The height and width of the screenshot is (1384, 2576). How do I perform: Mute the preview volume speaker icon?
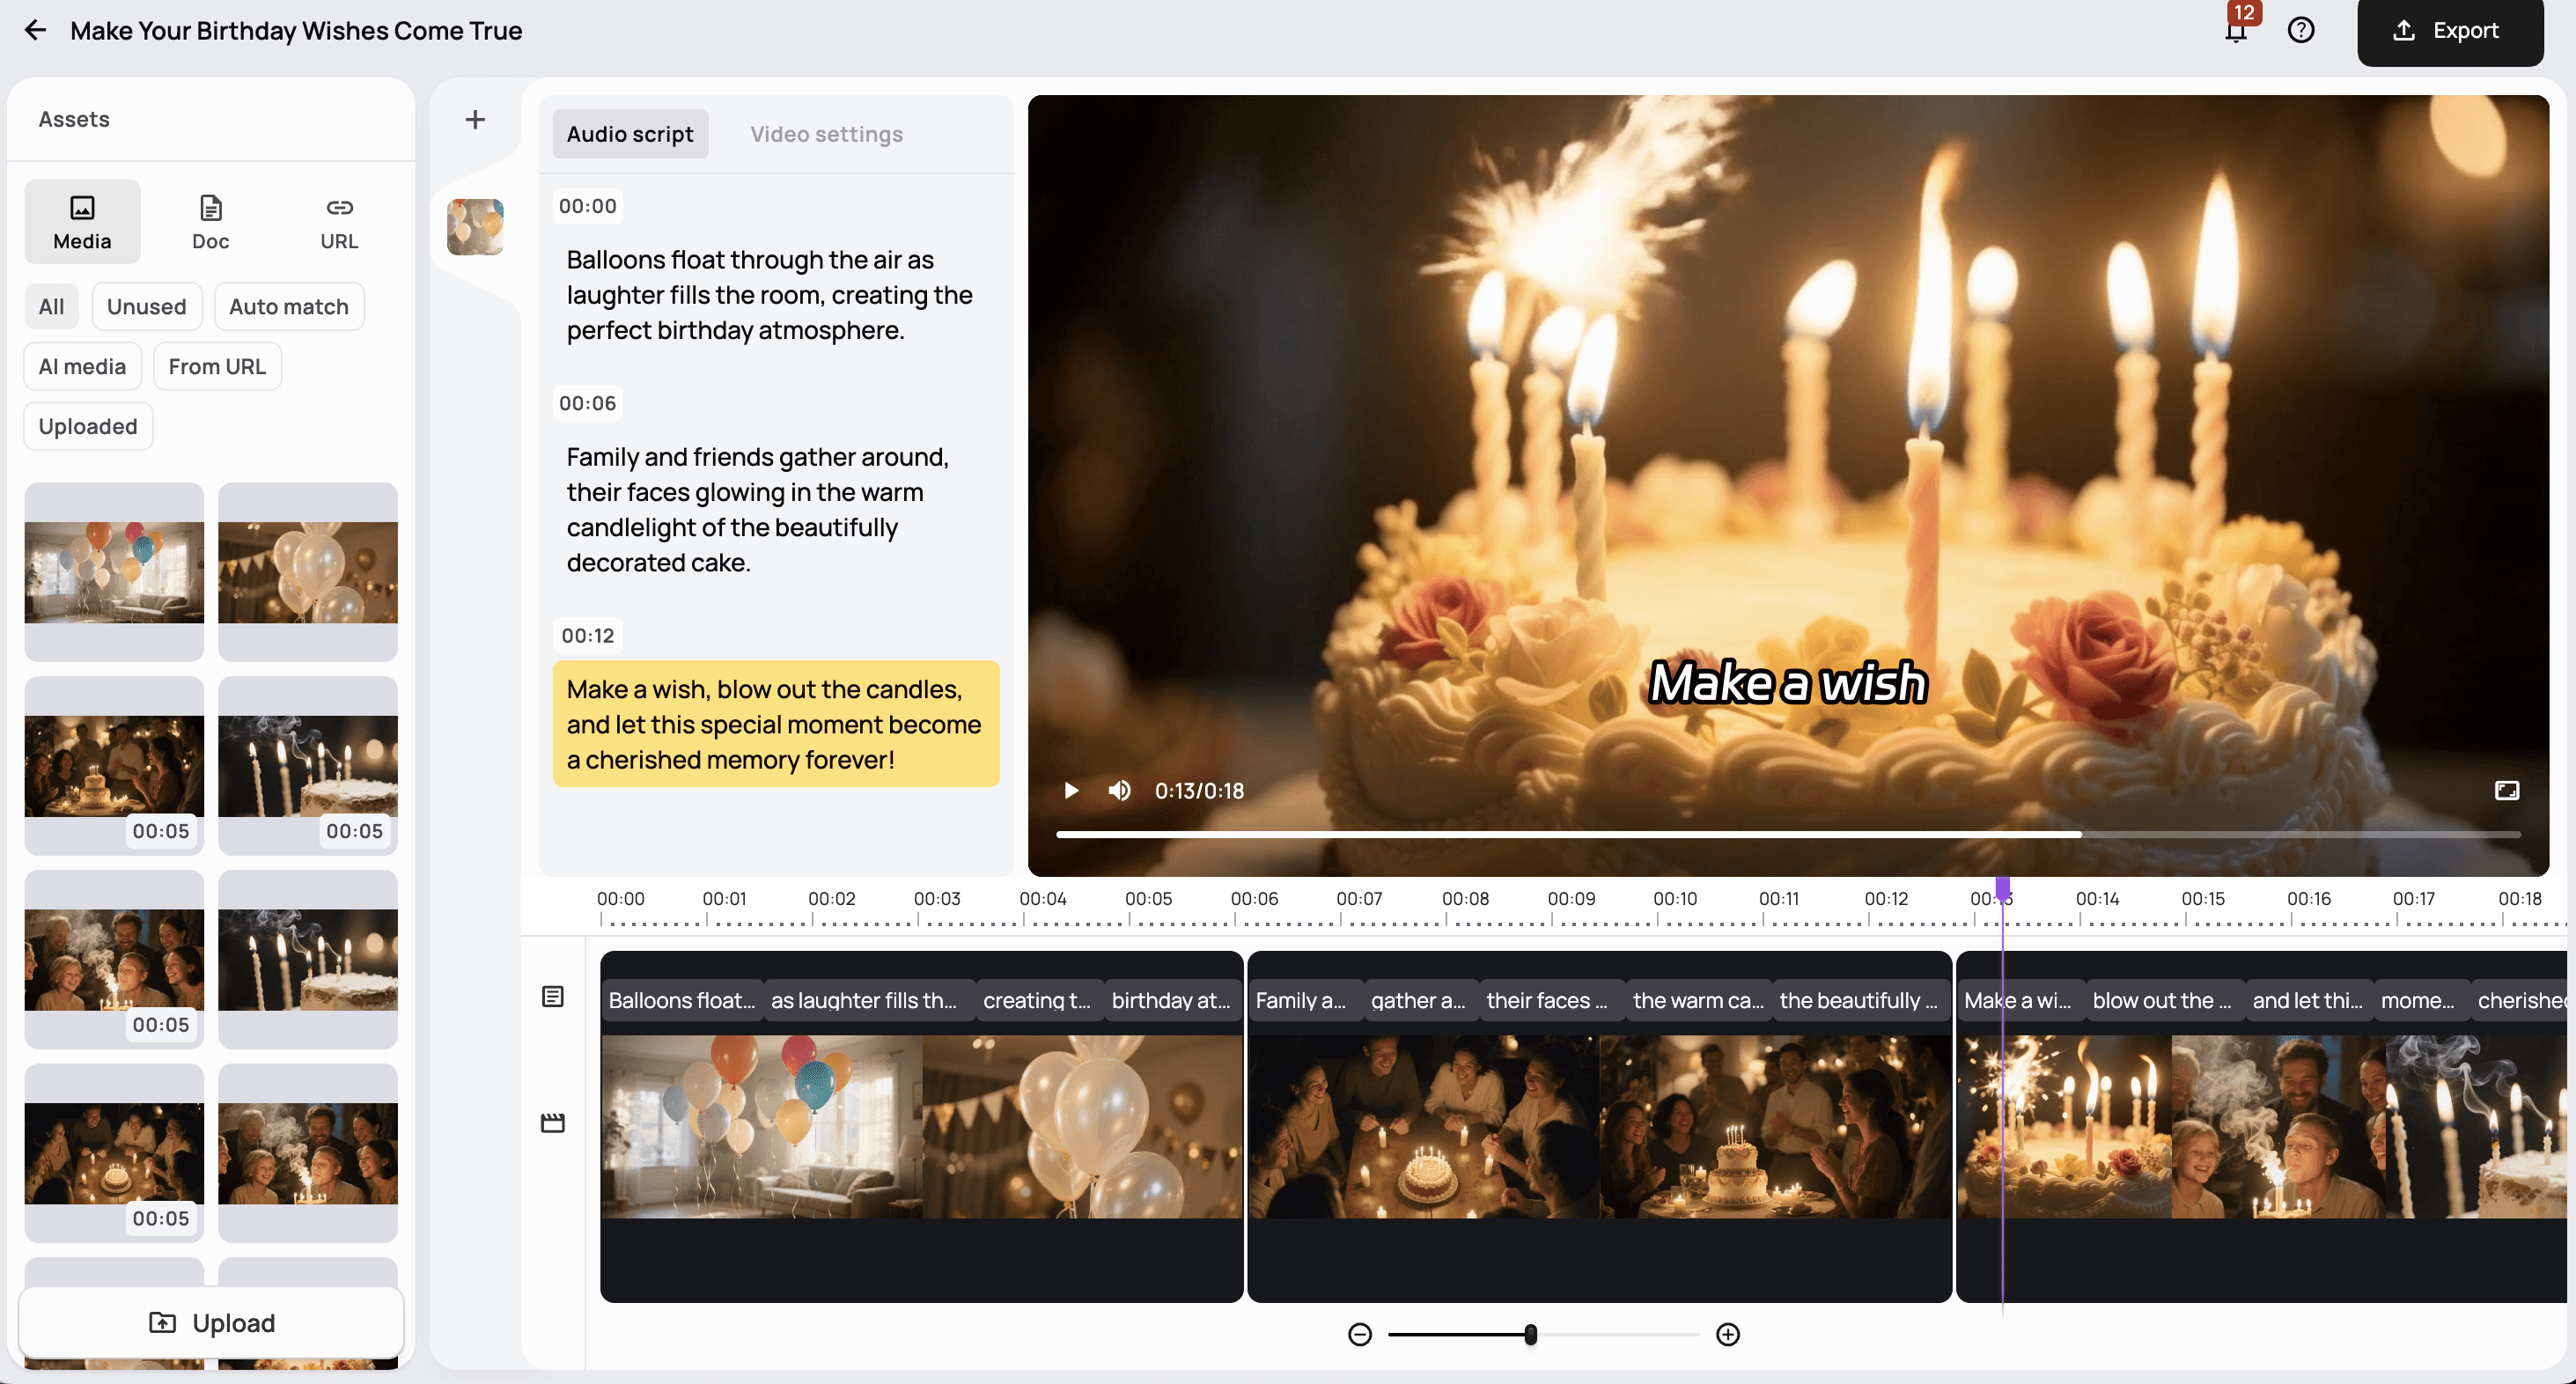point(1119,791)
